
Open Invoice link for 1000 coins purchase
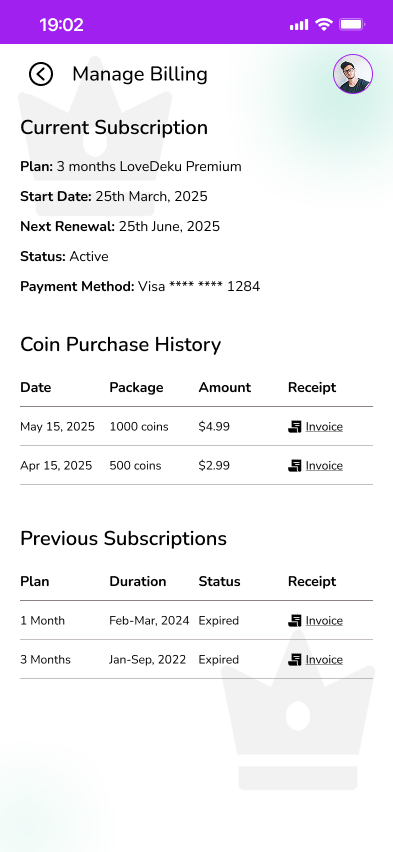324,427
